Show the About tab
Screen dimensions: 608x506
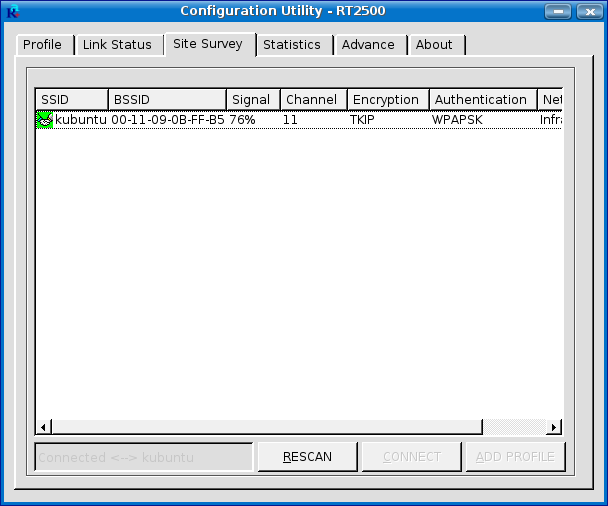coord(434,45)
